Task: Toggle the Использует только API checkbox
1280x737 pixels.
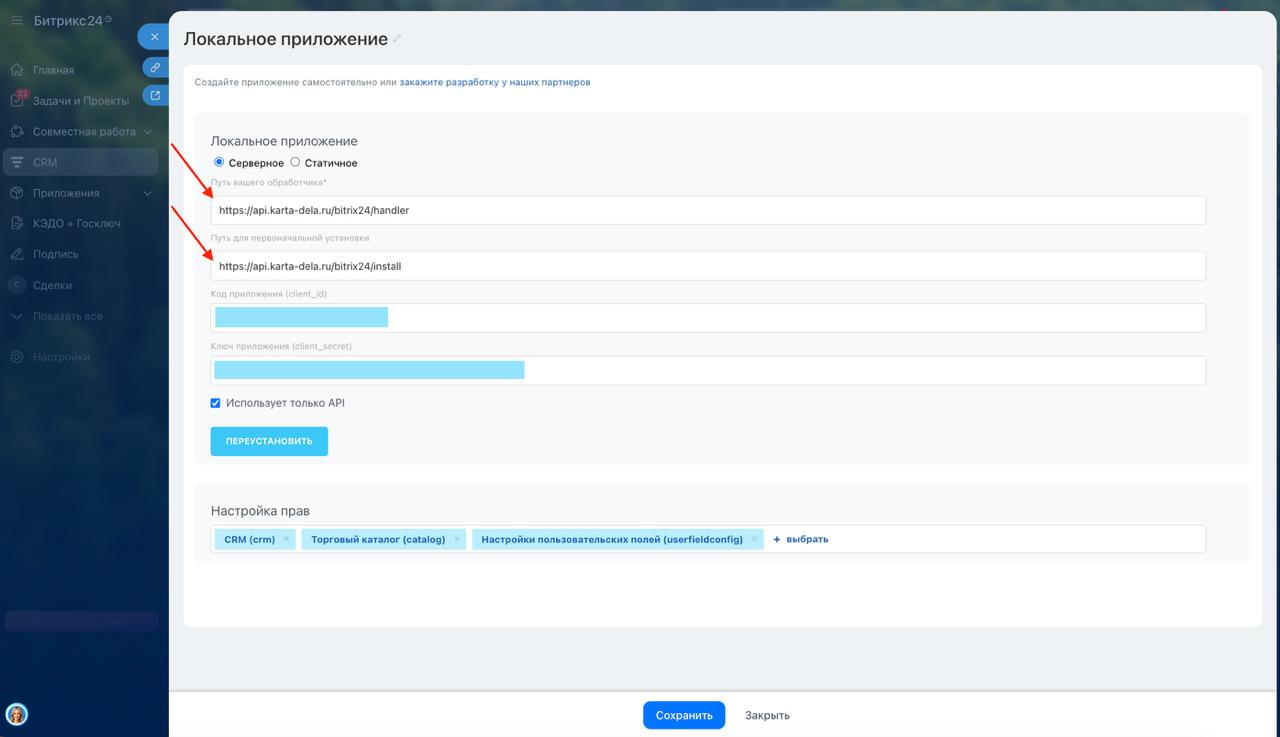Action: [x=215, y=403]
